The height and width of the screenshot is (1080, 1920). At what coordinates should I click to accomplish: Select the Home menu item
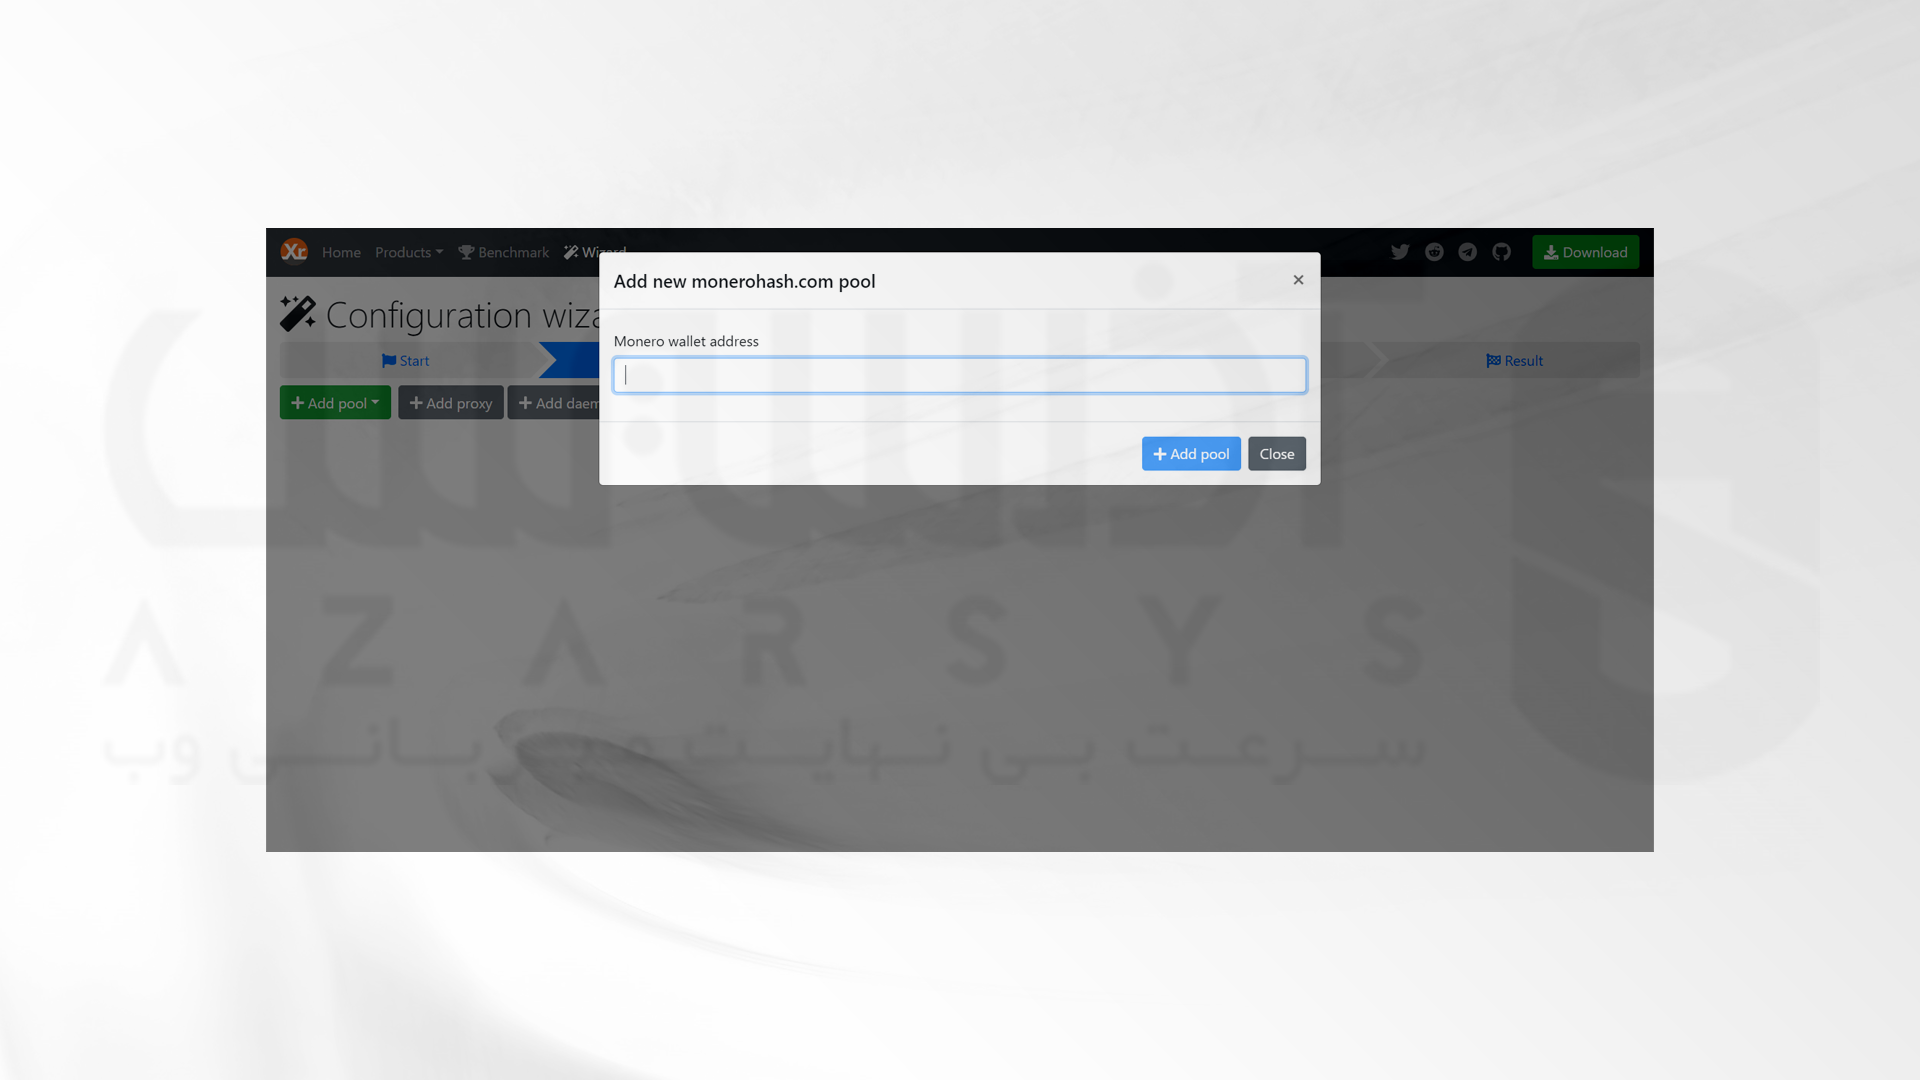342,252
